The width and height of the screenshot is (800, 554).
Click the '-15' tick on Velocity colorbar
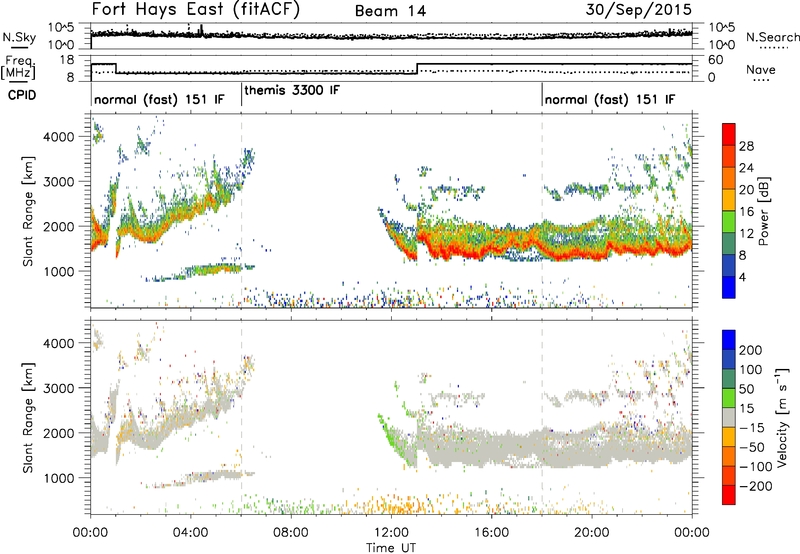[x=752, y=427]
